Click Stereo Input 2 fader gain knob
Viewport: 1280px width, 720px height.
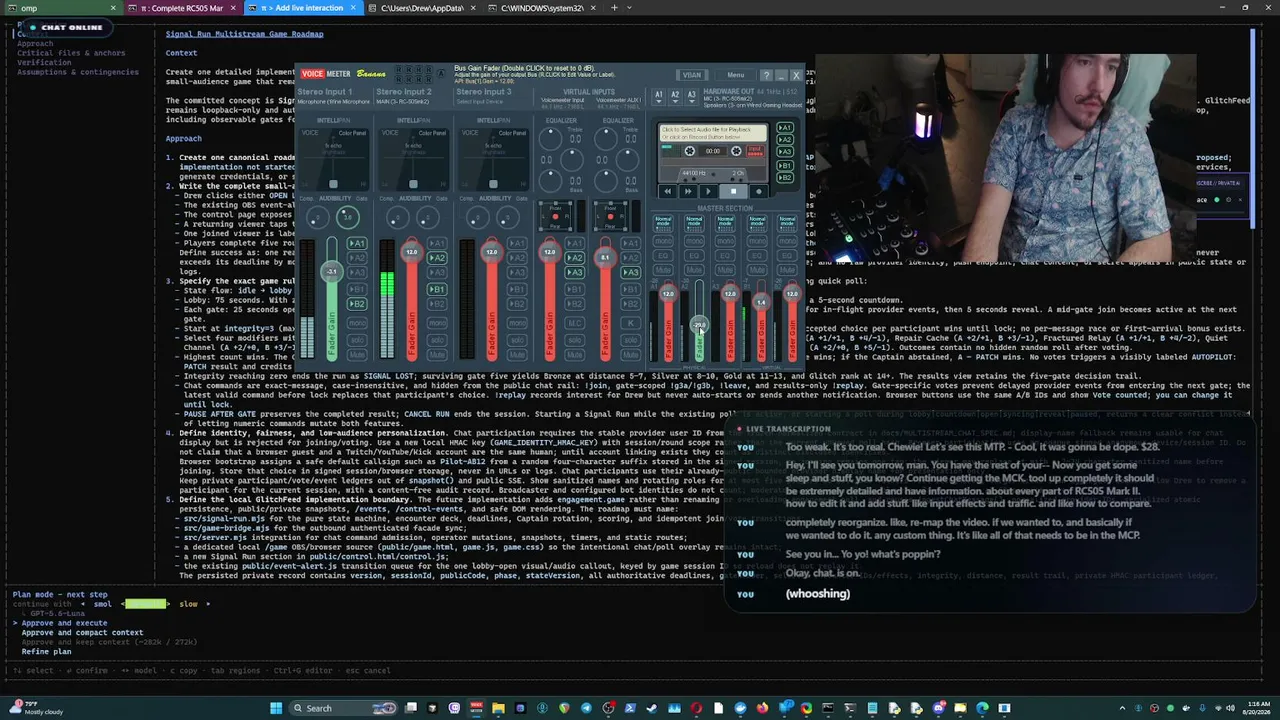pyautogui.click(x=411, y=252)
